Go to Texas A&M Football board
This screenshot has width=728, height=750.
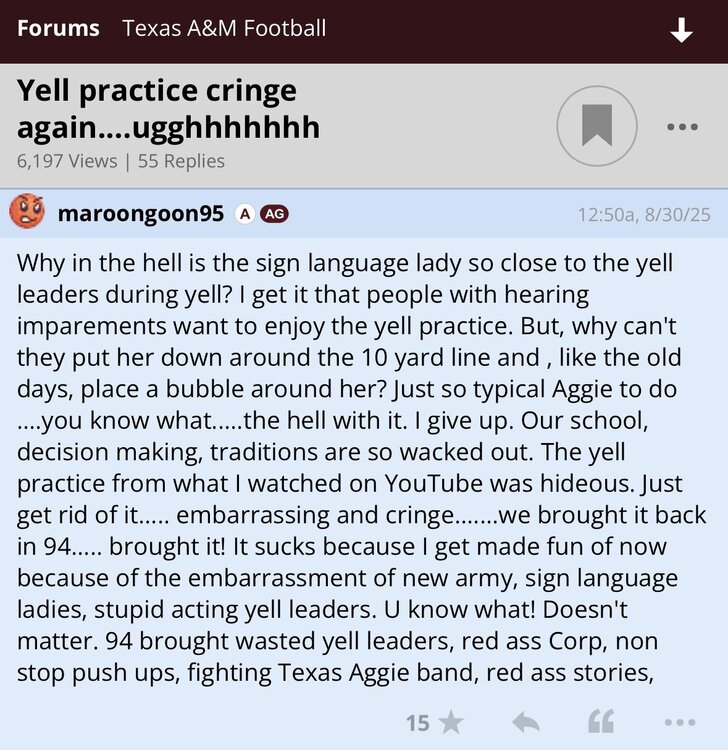tap(224, 28)
